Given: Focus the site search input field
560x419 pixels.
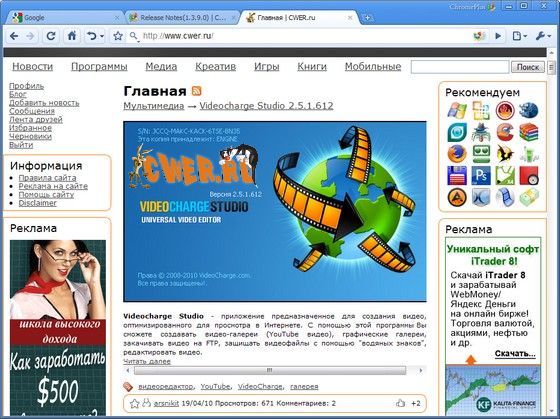Looking at the screenshot, I should coord(460,67).
